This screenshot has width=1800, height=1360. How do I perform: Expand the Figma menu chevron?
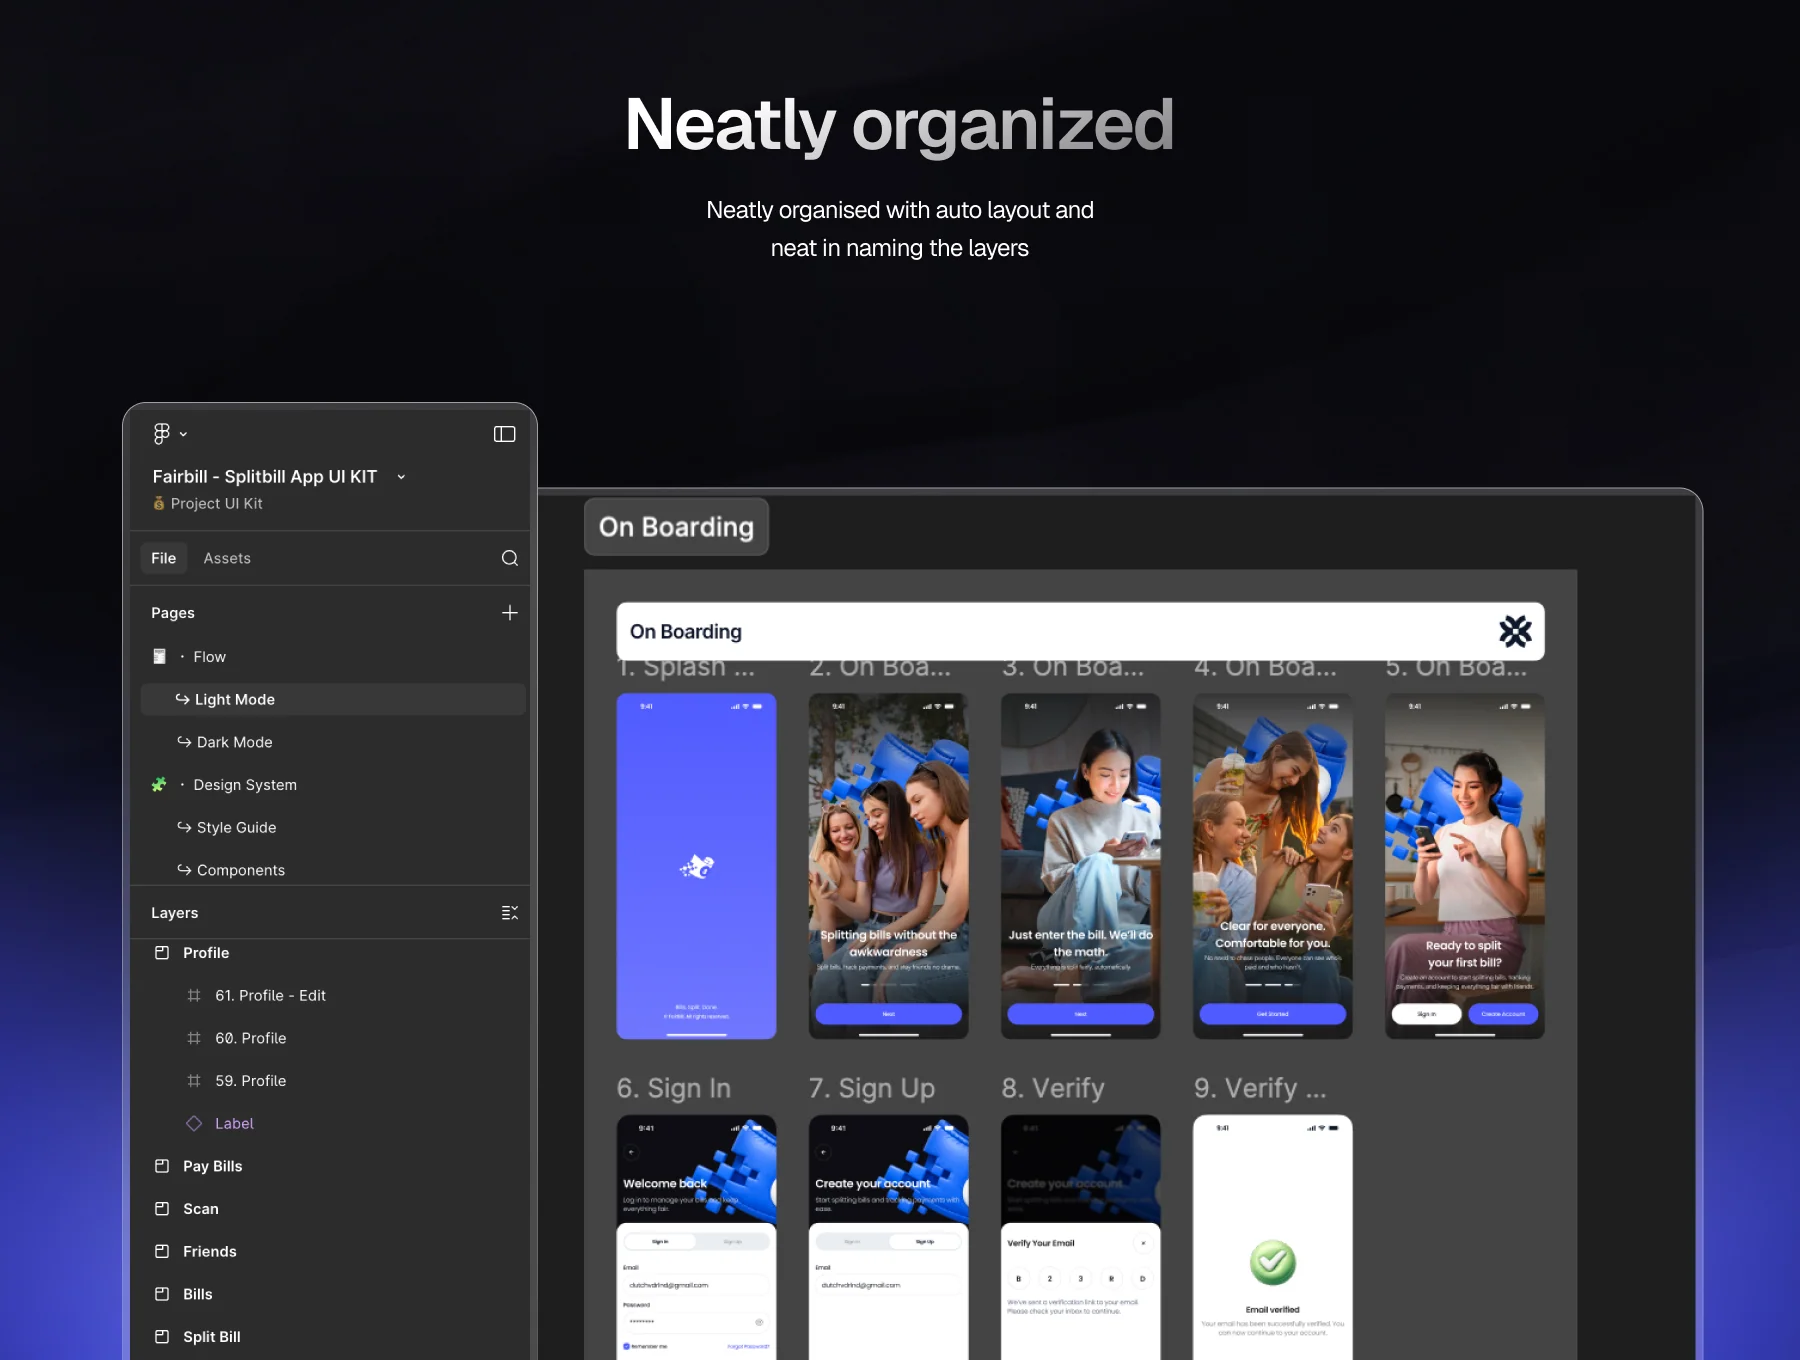tap(184, 434)
